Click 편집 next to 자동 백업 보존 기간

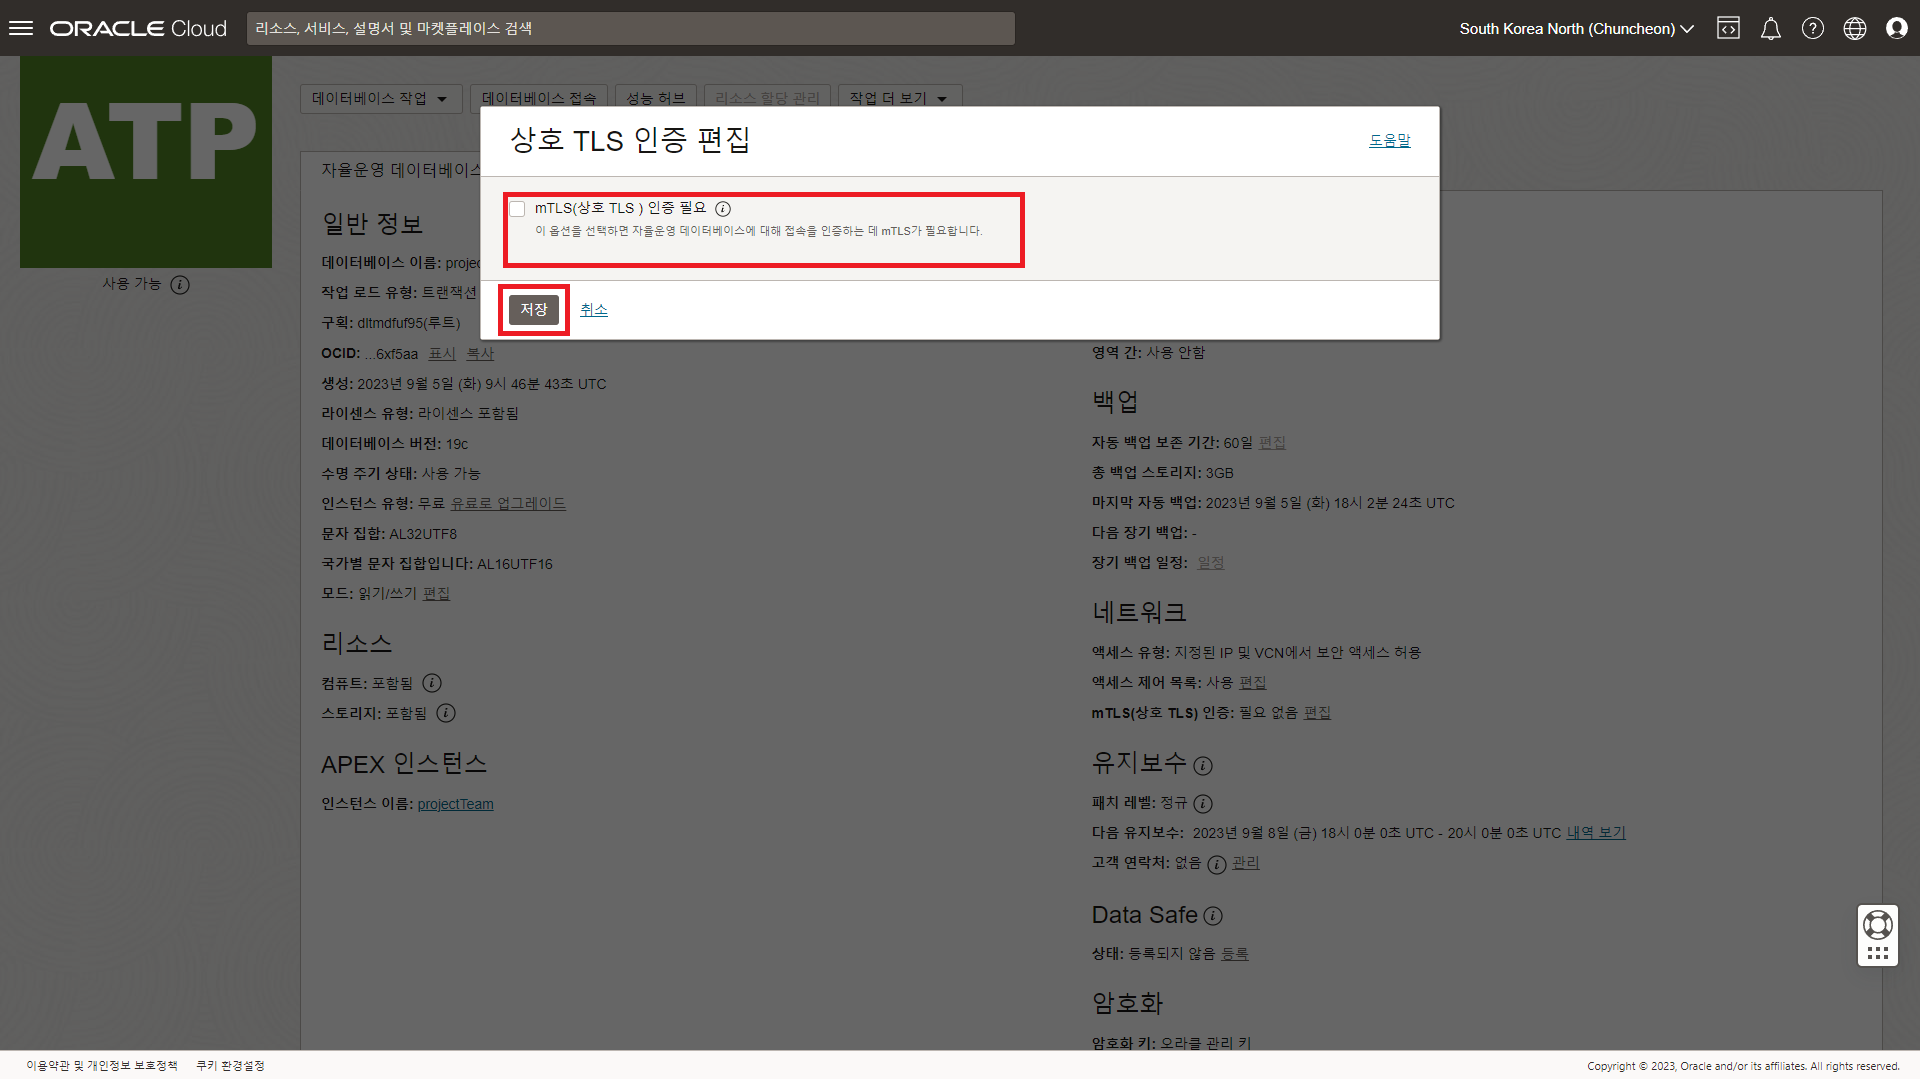point(1272,443)
